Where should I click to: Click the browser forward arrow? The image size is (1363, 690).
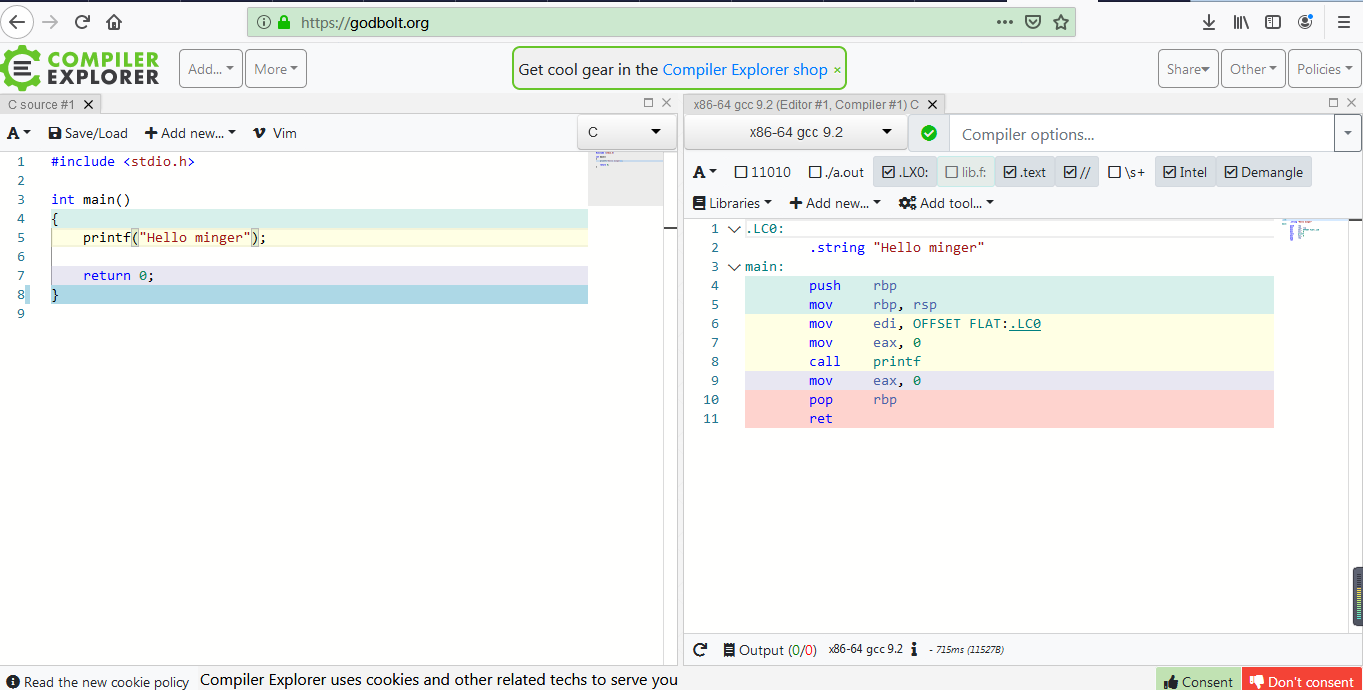(x=50, y=22)
